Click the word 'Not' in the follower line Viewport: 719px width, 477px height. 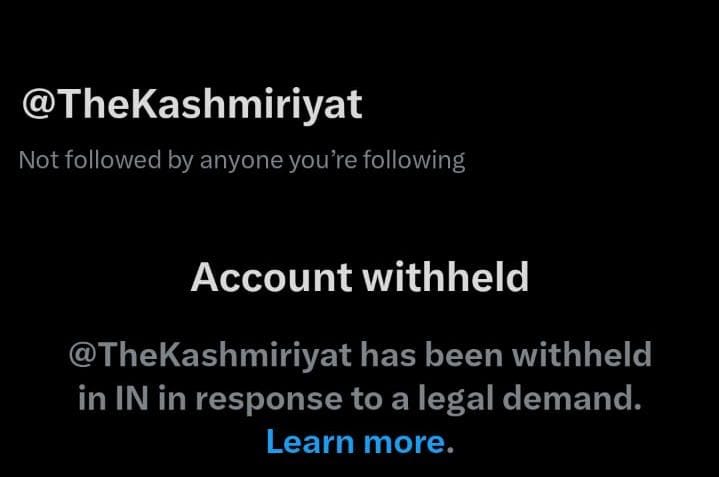tap(39, 161)
